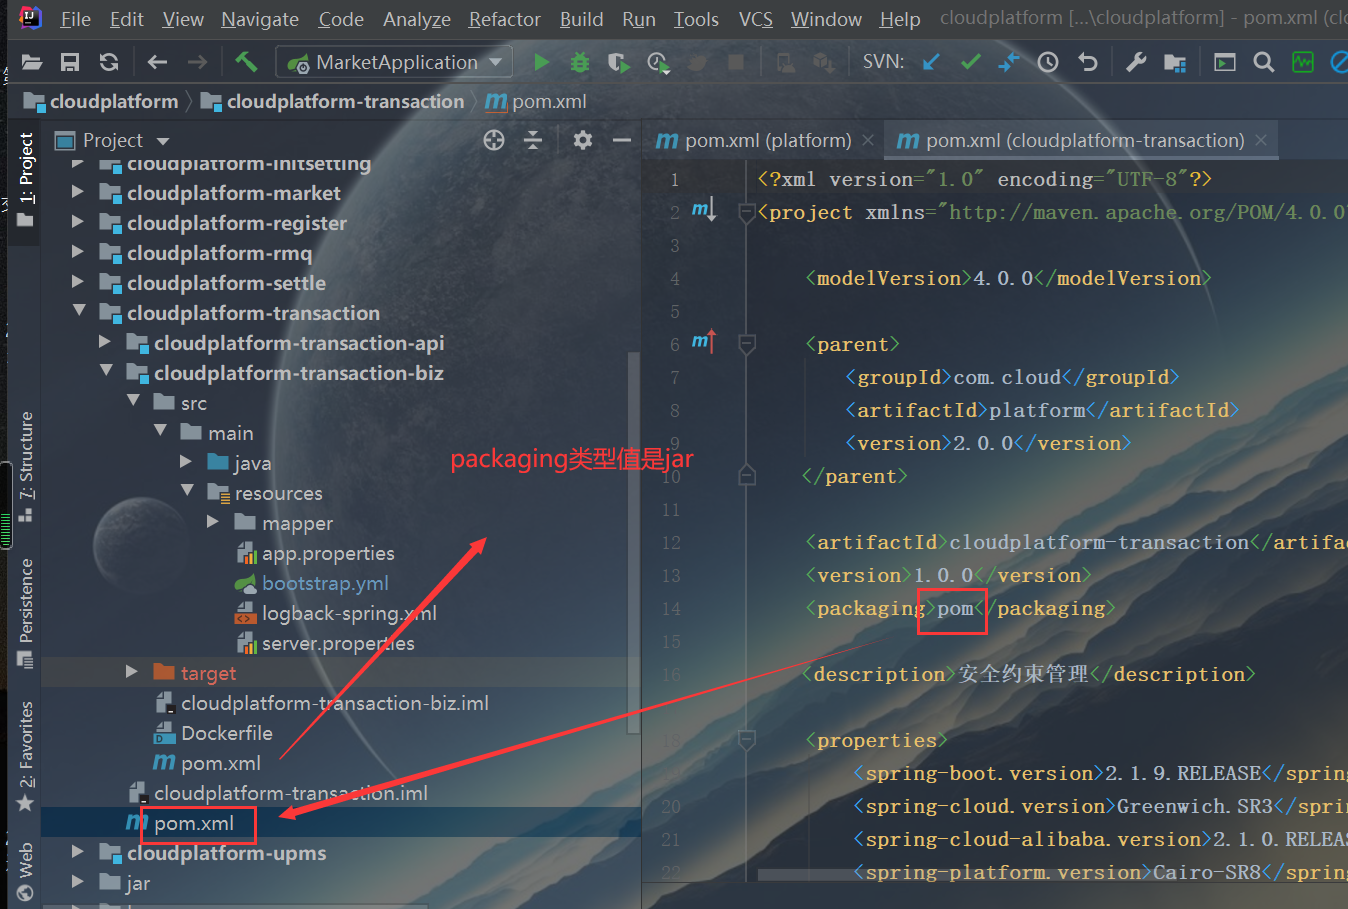Hide the Project panel with the minus icon
Image resolution: width=1348 pixels, height=909 pixels.
pos(622,140)
